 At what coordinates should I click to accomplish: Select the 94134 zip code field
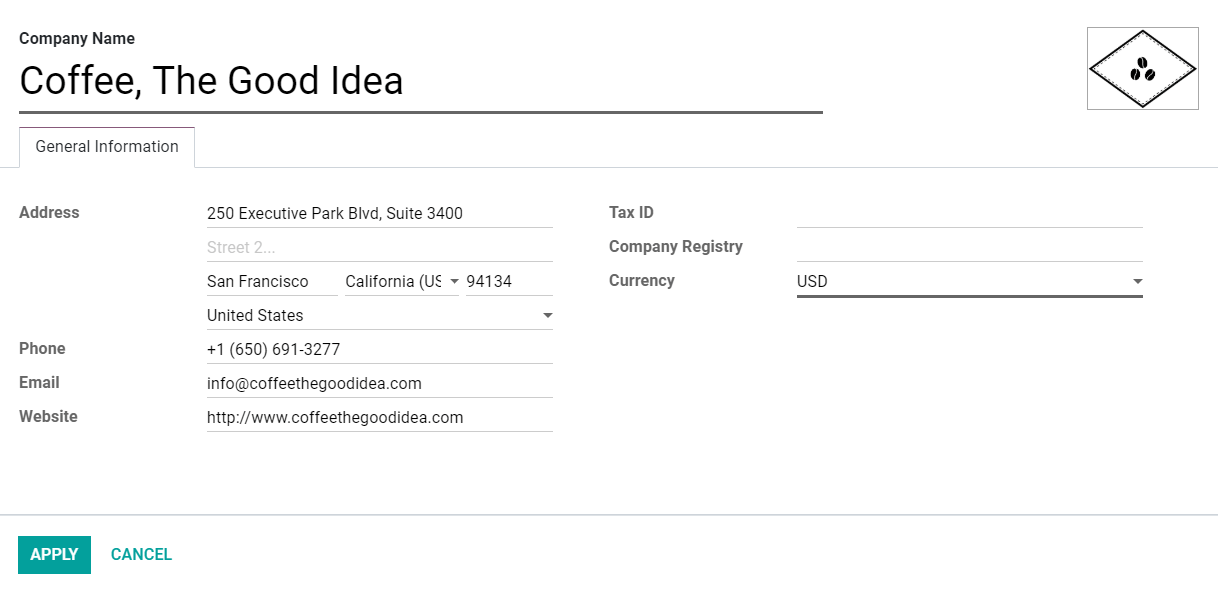click(508, 281)
